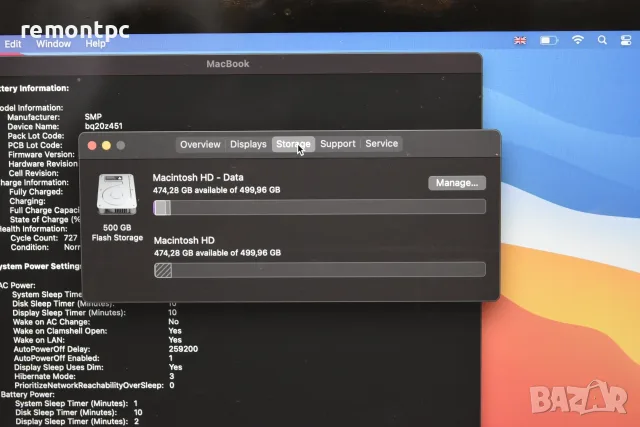Screen dimensions: 640x427
Task: Select the "AutoPowerOff Enabled:" label
Action: point(56,358)
